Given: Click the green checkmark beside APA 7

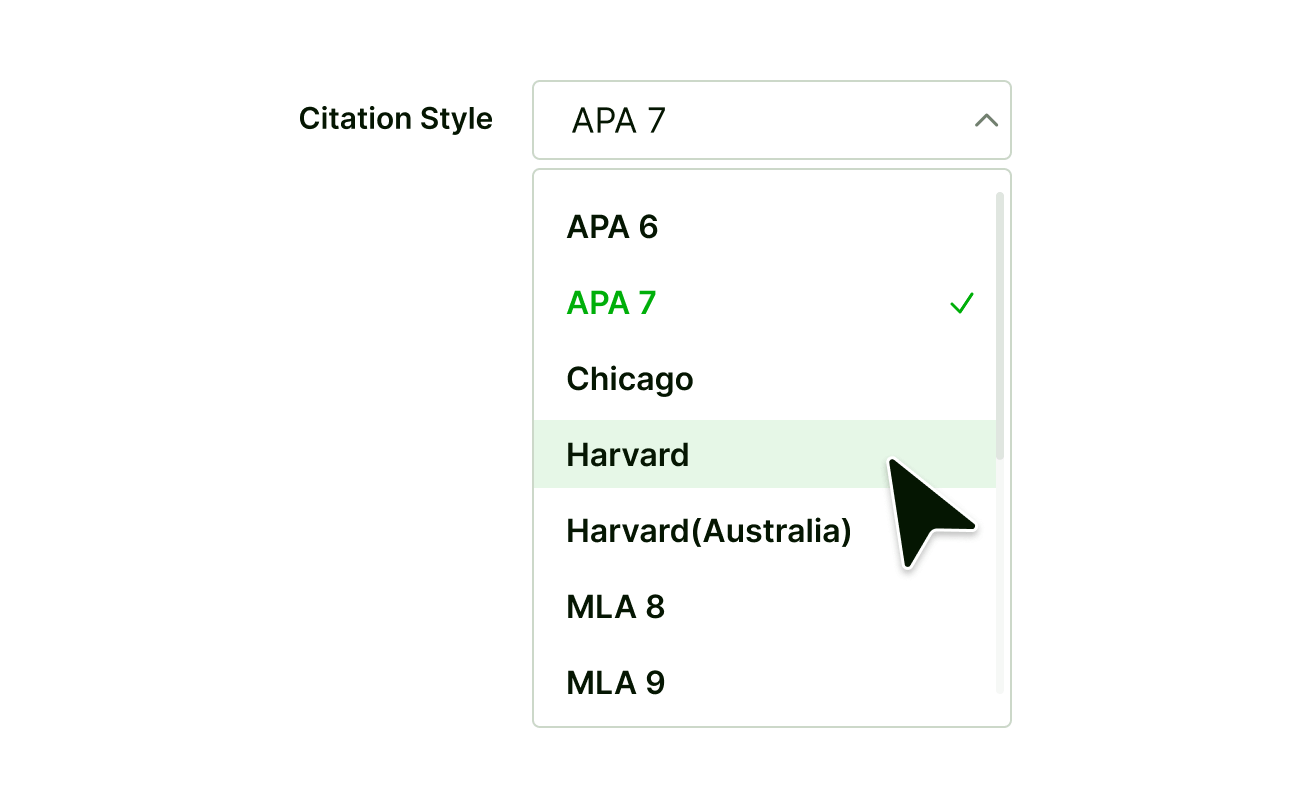Looking at the screenshot, I should [961, 303].
